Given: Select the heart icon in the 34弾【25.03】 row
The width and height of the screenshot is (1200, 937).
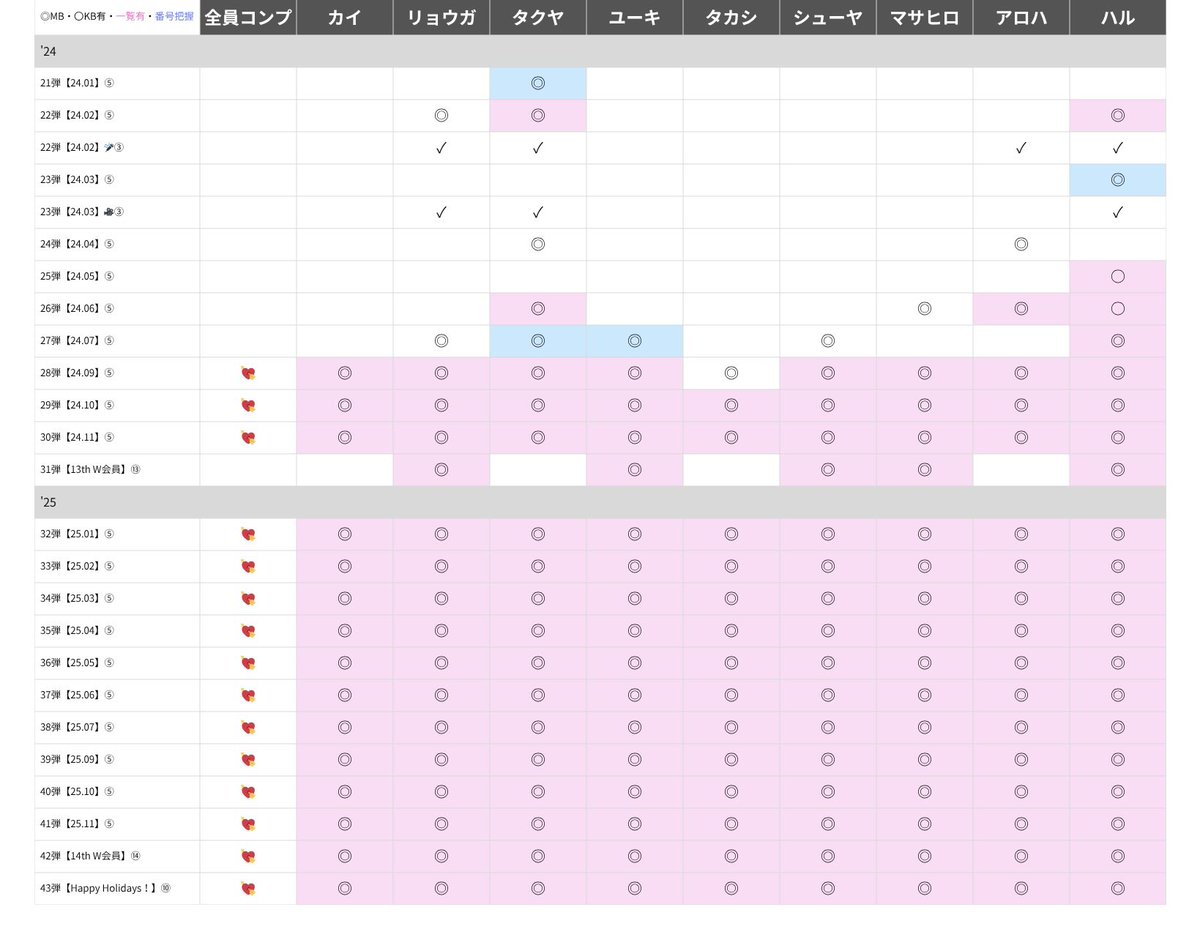Looking at the screenshot, I should pos(249,598).
